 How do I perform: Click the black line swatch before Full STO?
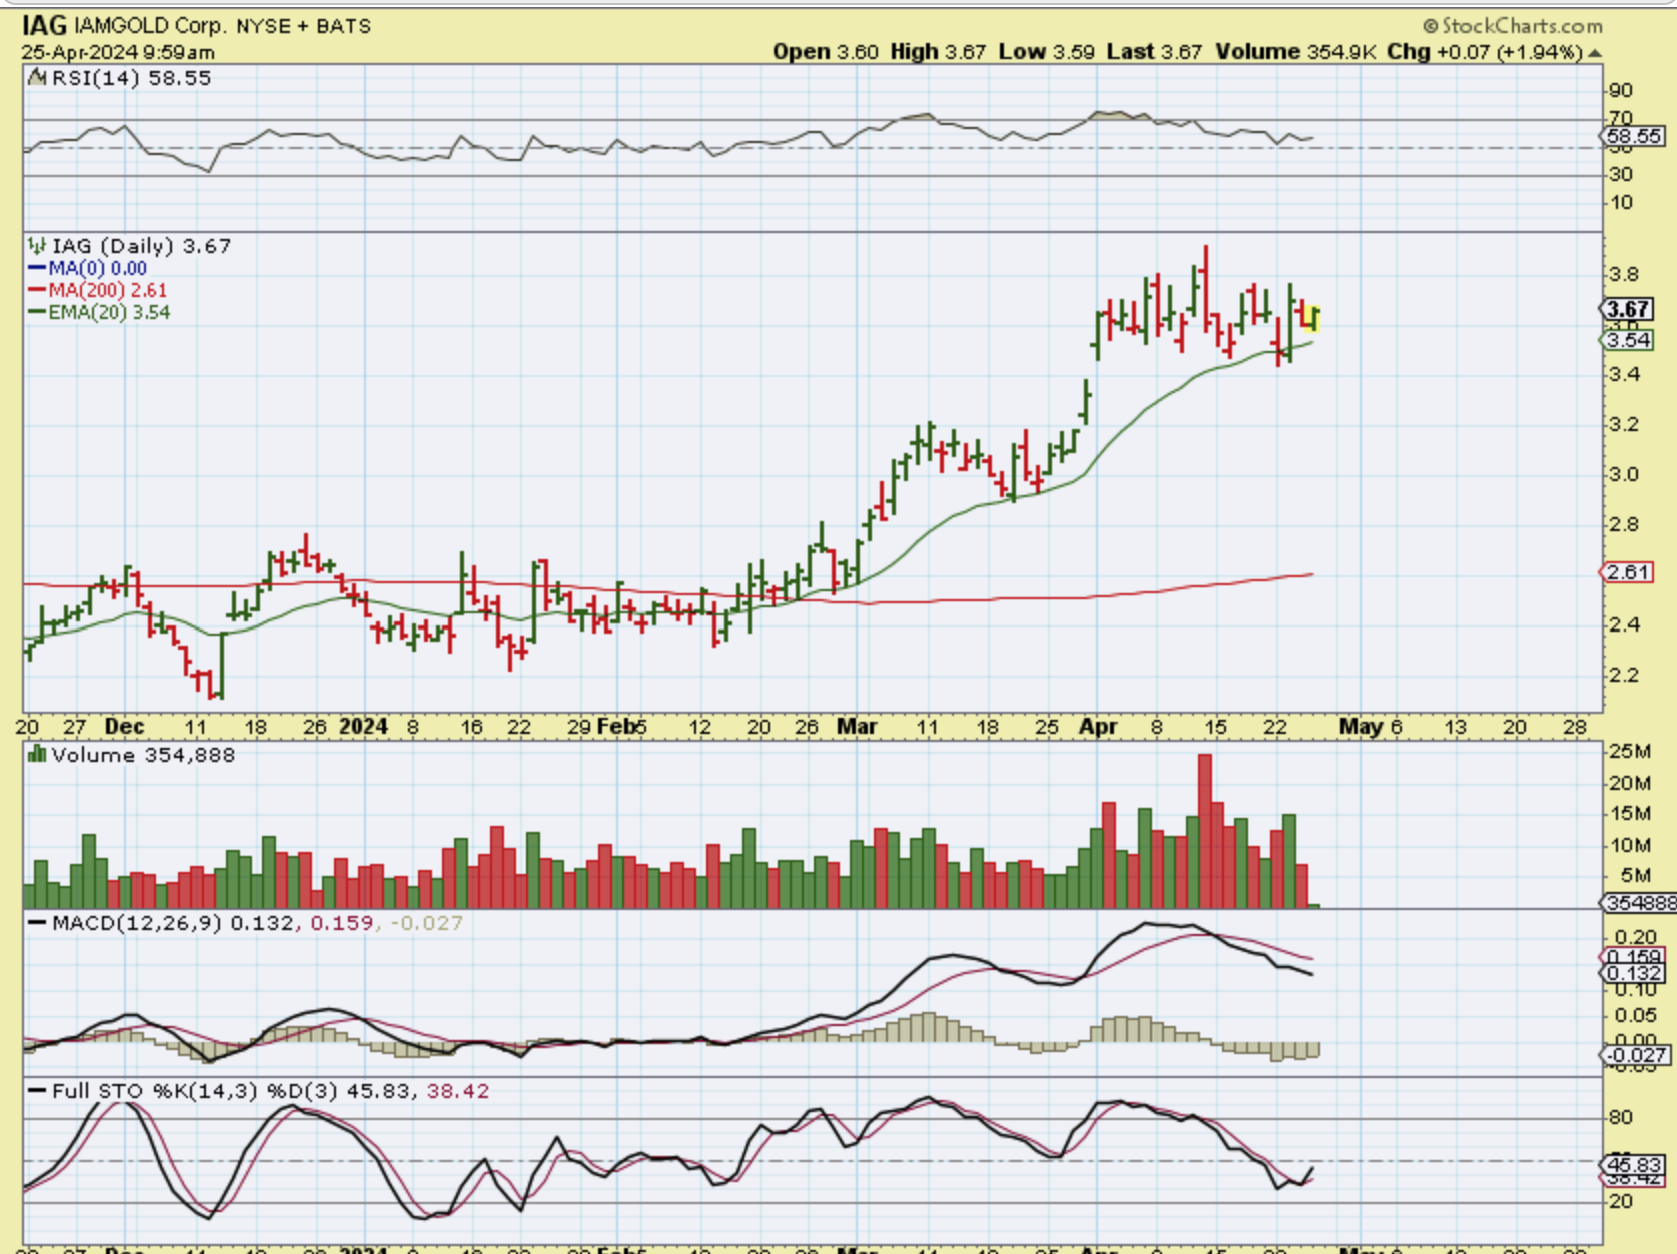37,1090
